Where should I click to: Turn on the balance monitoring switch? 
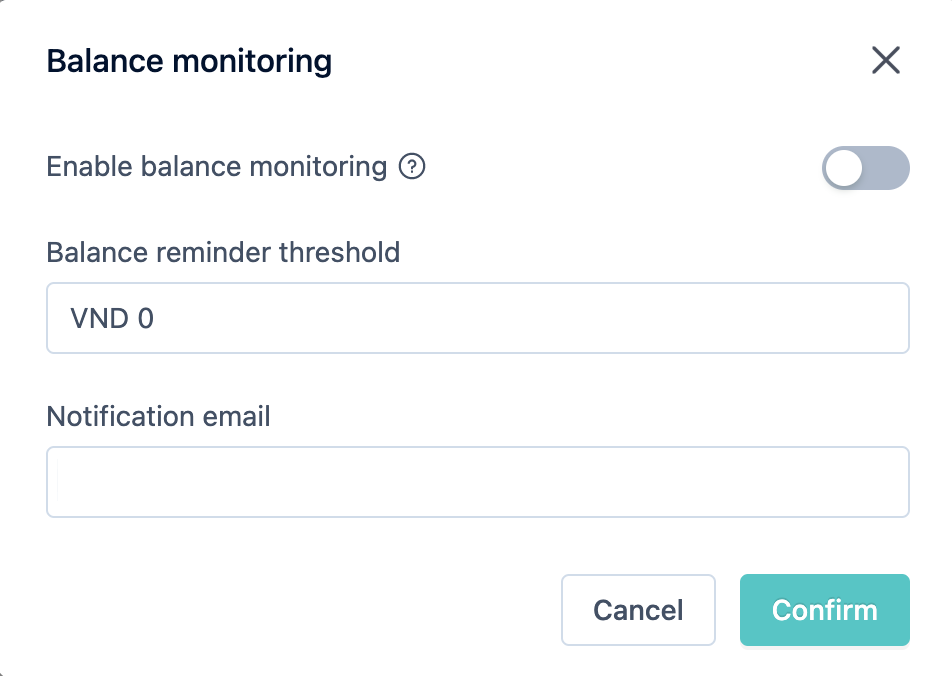866,168
